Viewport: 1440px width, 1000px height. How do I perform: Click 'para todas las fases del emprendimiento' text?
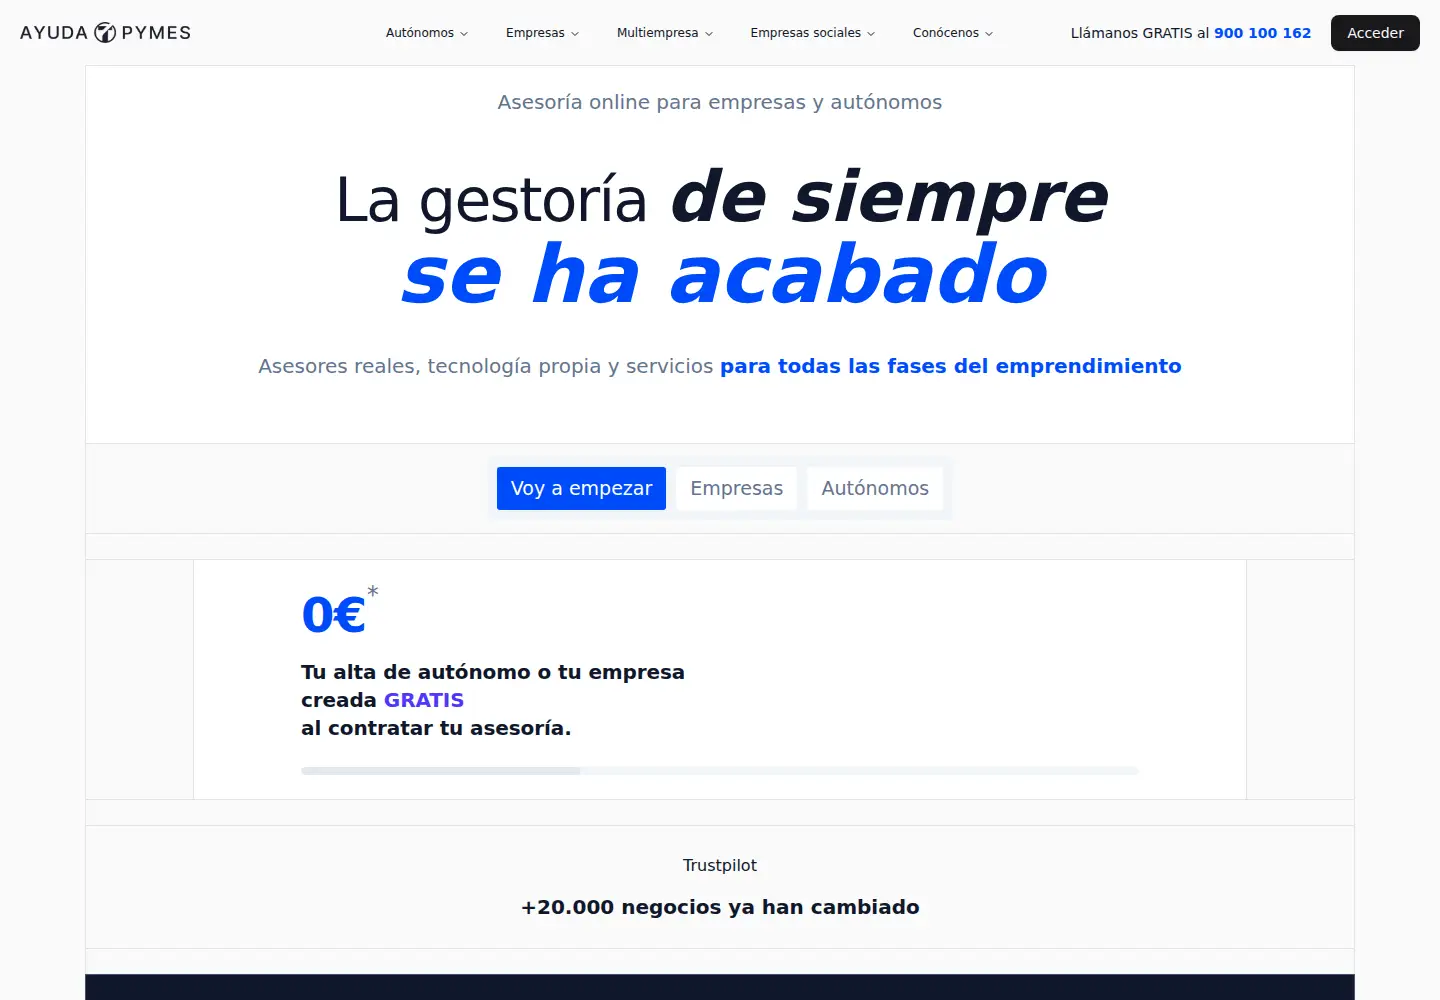click(x=951, y=366)
